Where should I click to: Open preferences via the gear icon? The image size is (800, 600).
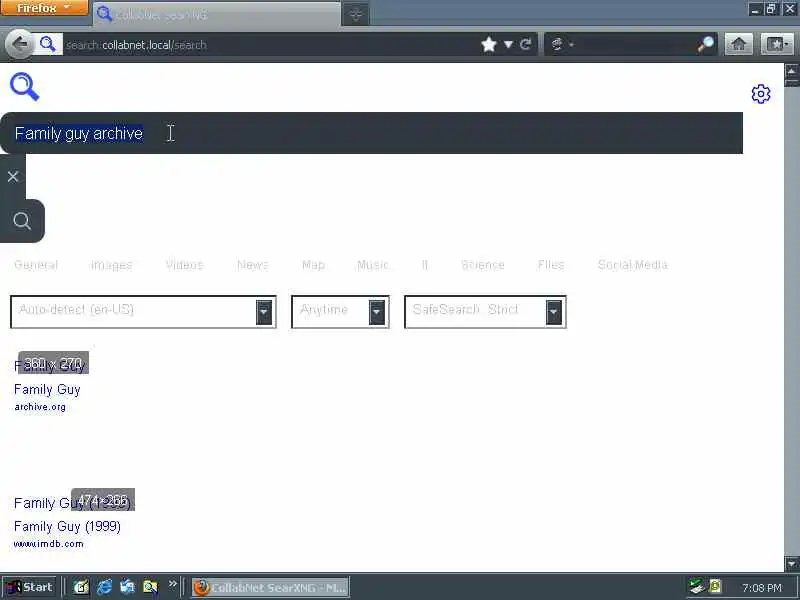761,94
